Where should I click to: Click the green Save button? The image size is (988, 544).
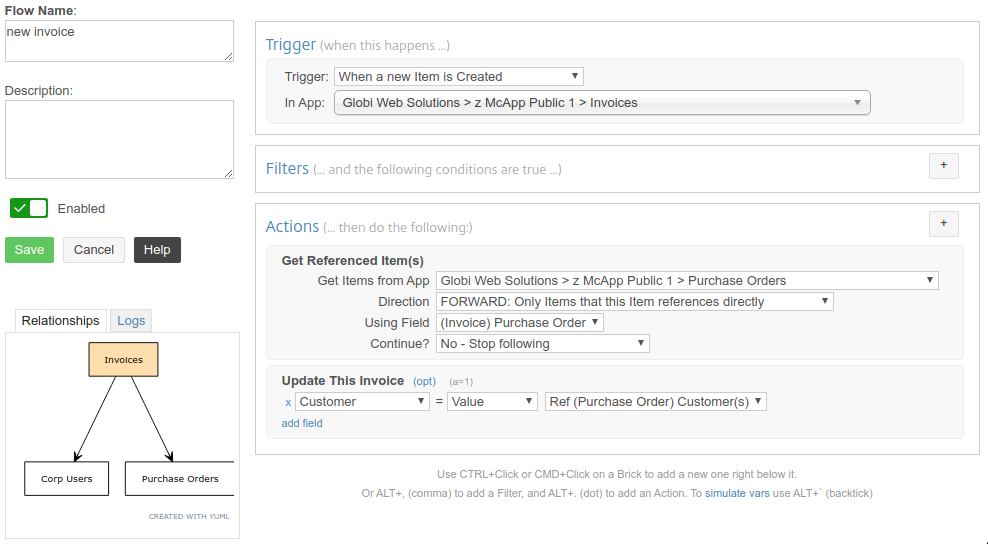coord(30,250)
